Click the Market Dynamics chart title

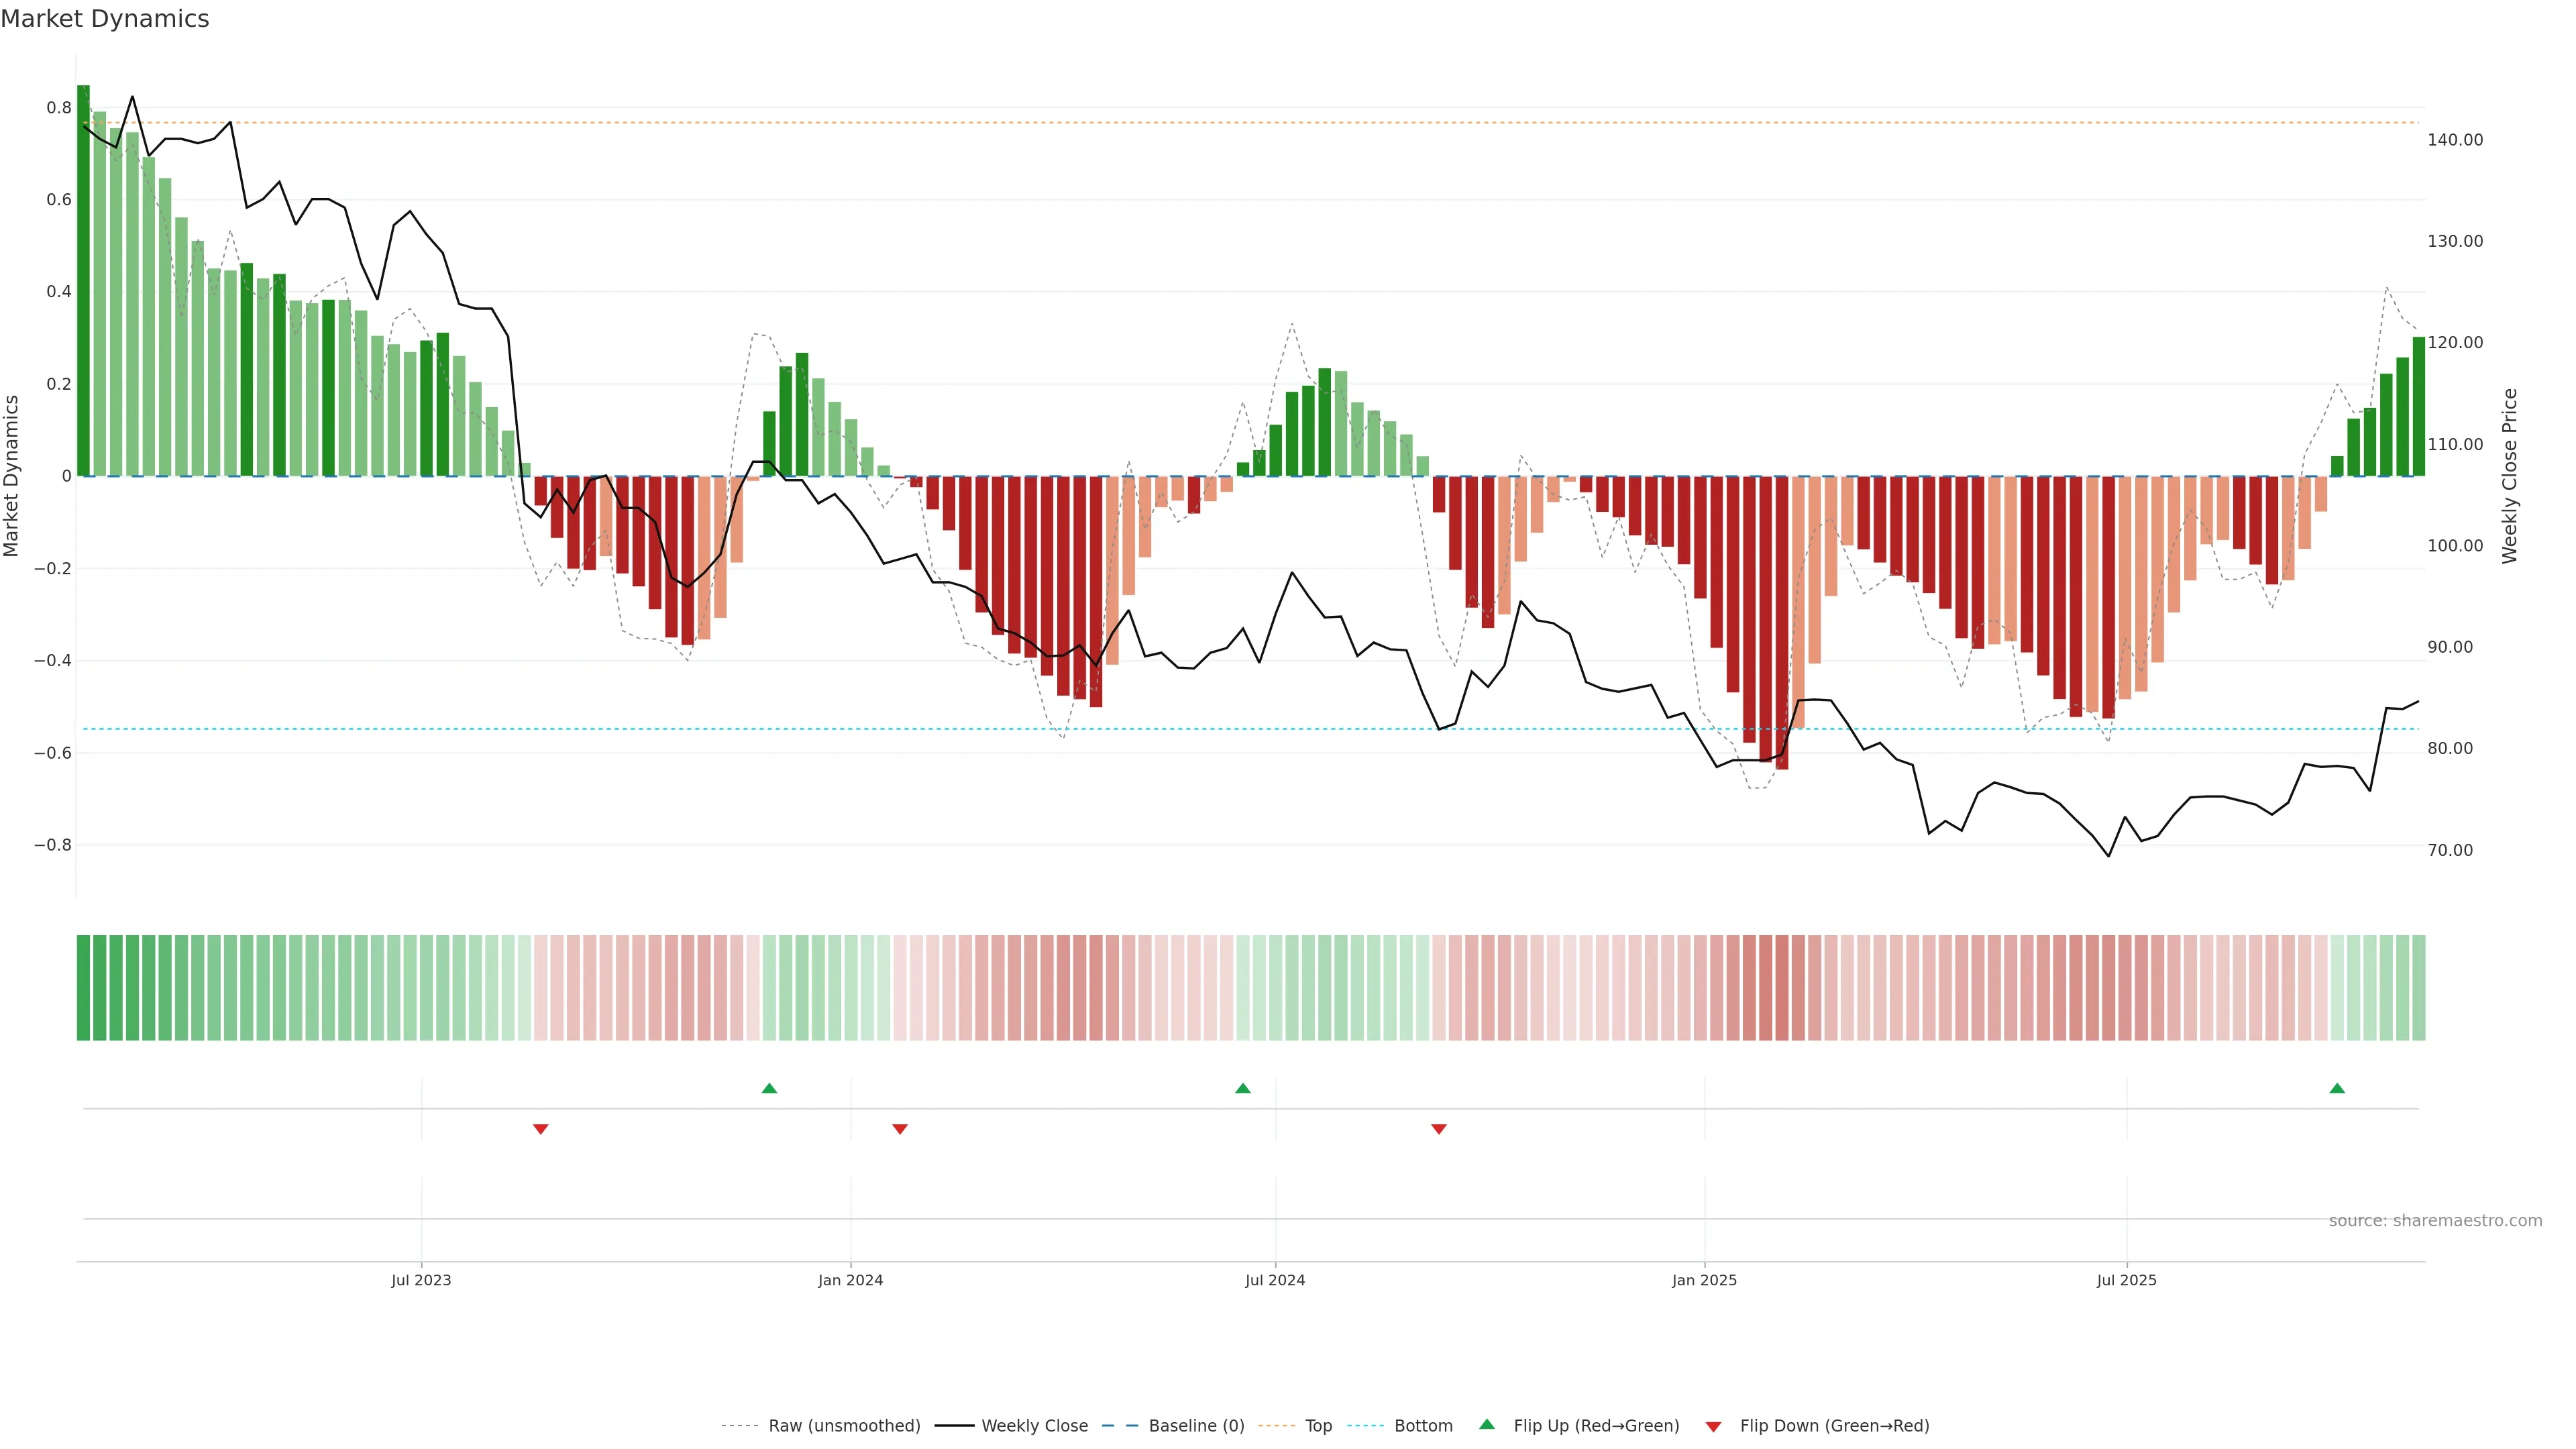click(x=105, y=19)
